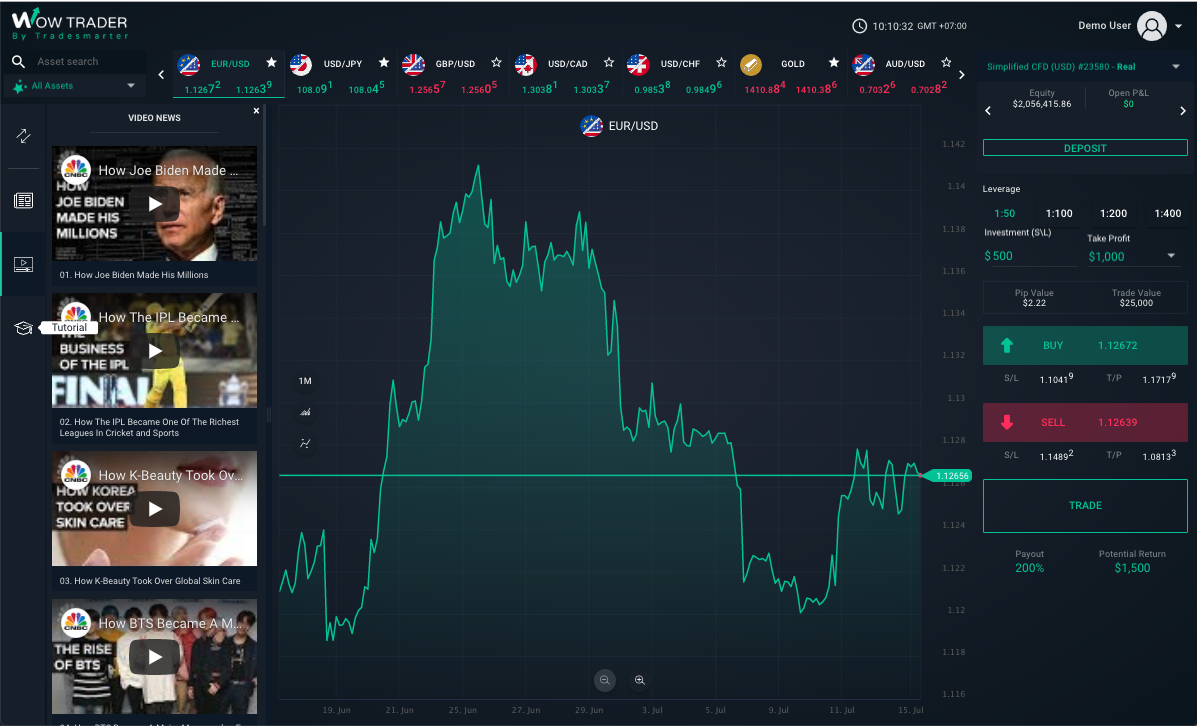
Task: Click the SELL 1.12639 button
Action: pos(1085,422)
